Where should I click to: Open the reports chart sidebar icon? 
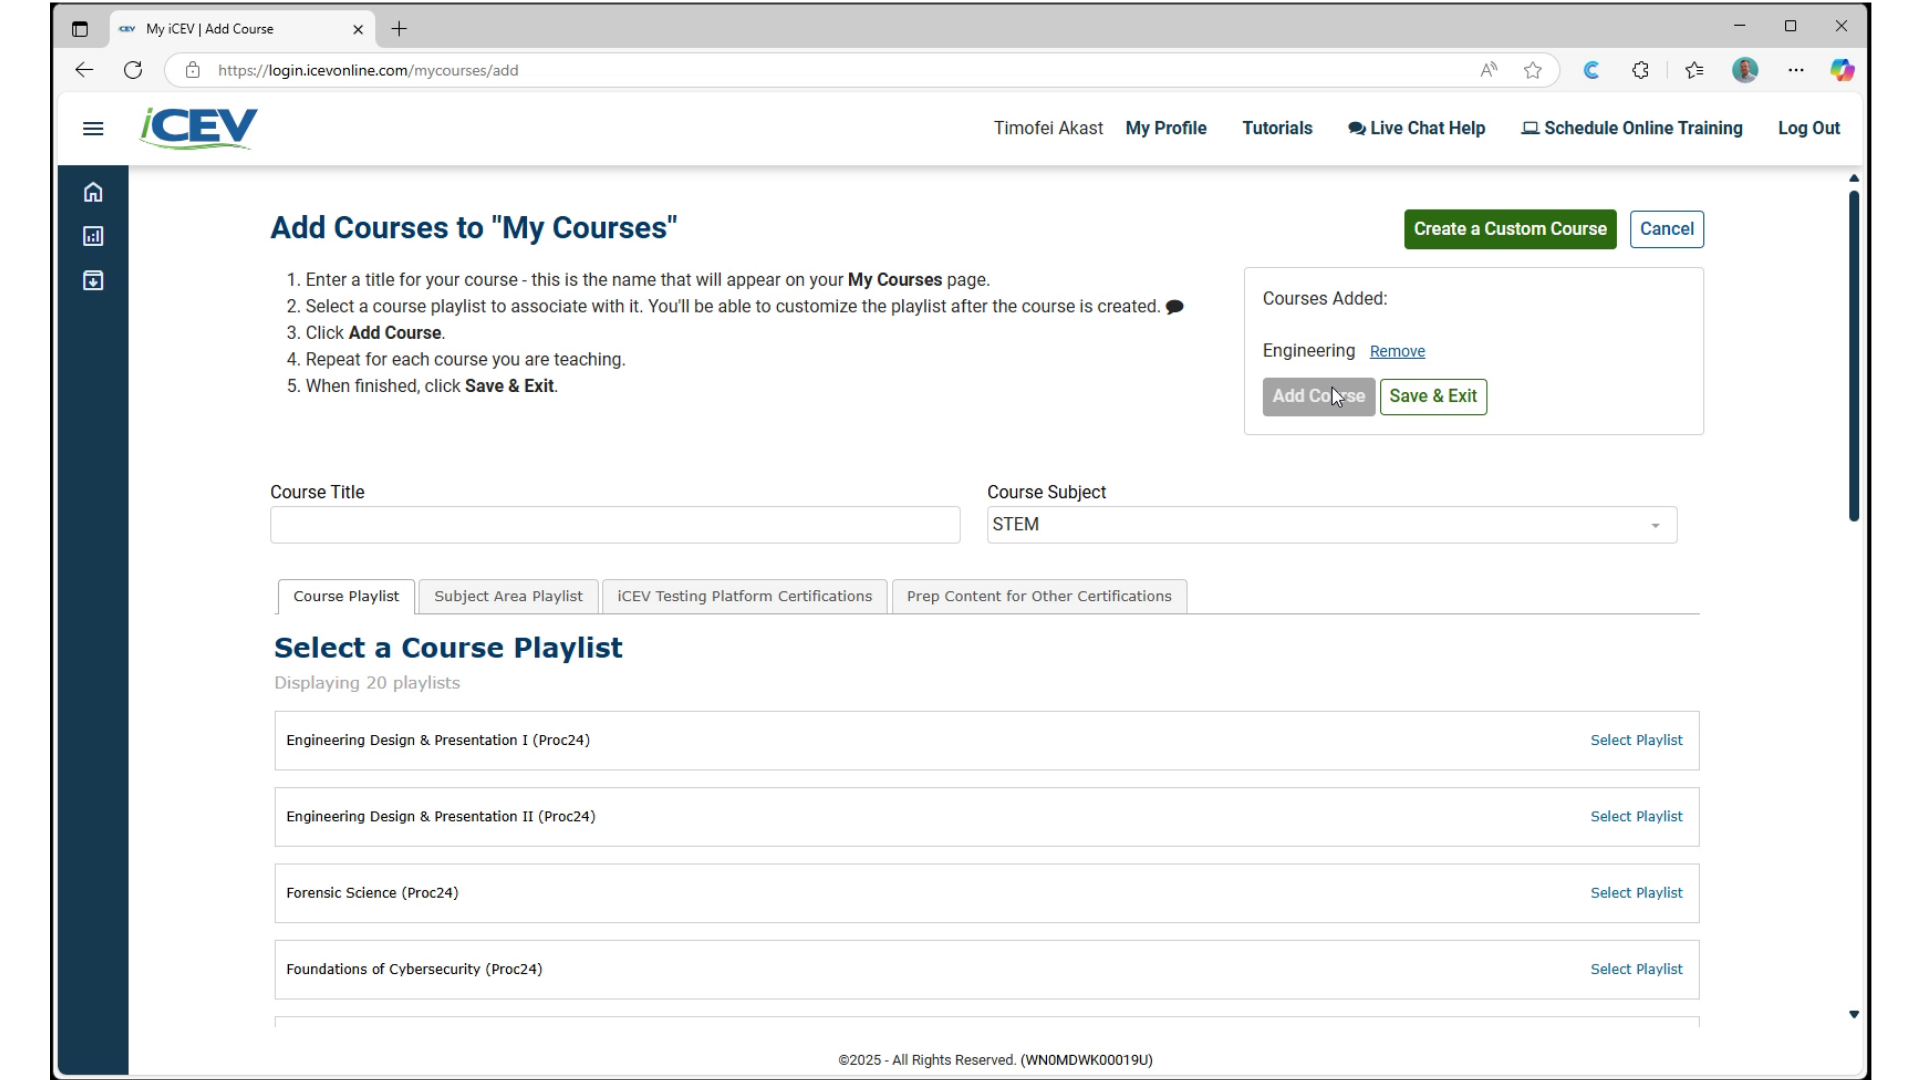click(x=93, y=236)
